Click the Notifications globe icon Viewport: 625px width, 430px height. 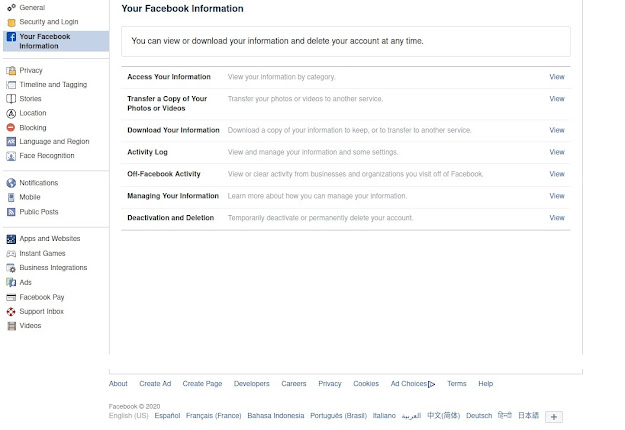point(11,183)
